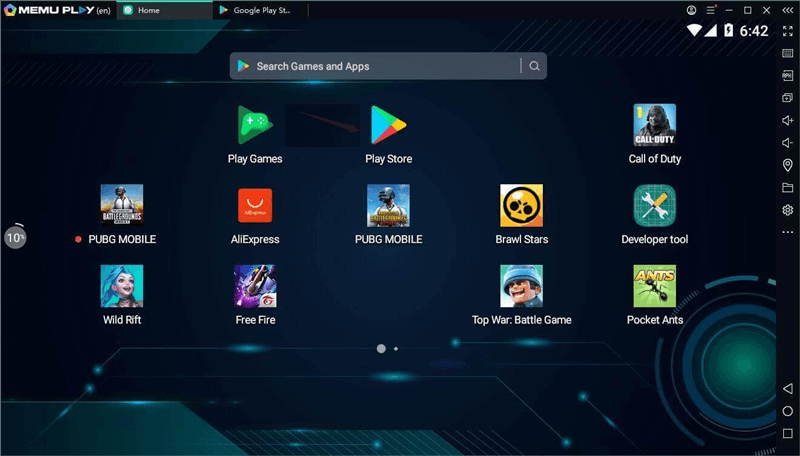Viewport: 800px width, 456px height.
Task: Expand more sidebar tools via three dots
Action: [787, 232]
